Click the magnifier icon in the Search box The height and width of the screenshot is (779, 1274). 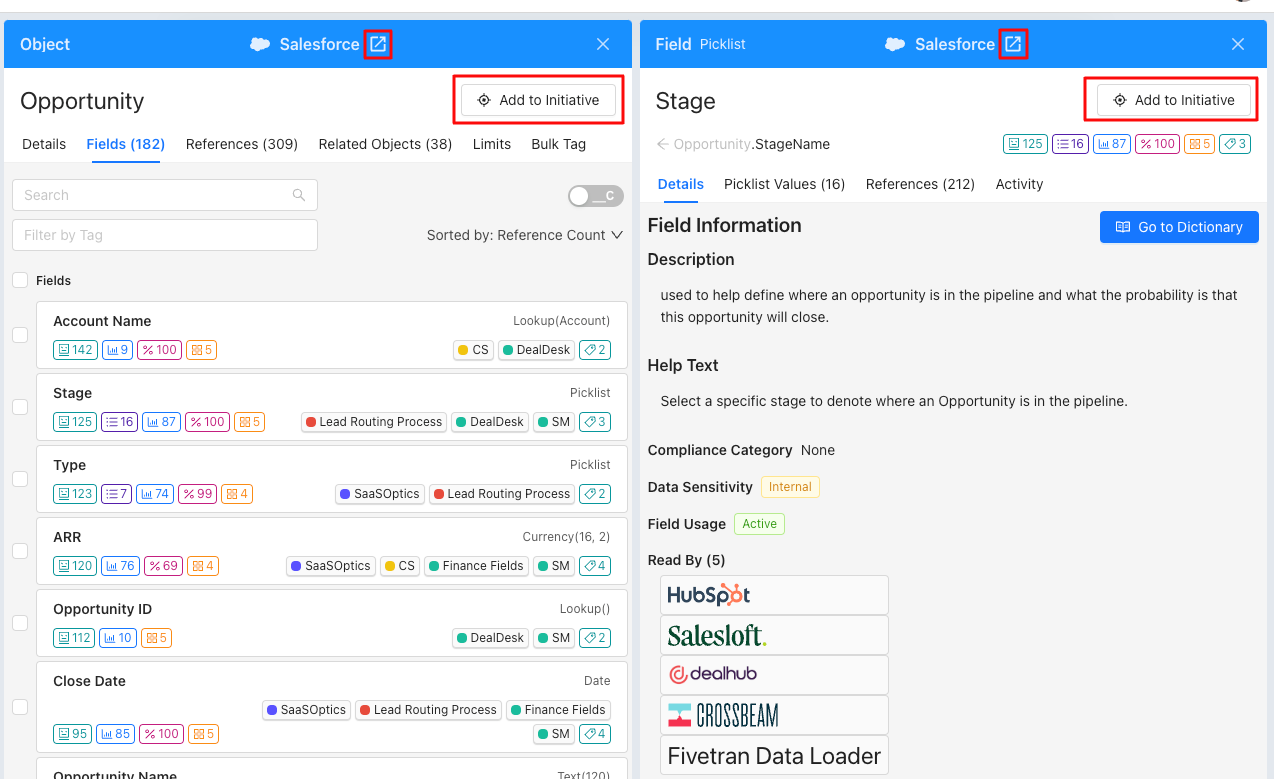click(x=299, y=195)
